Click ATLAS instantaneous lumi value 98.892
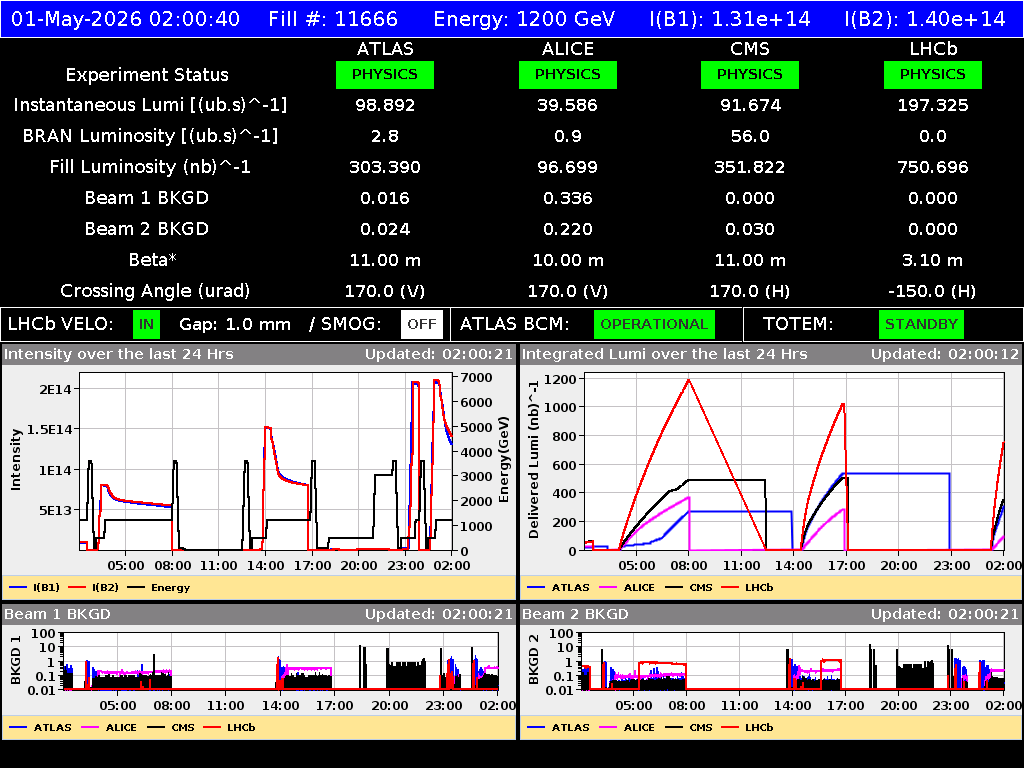The image size is (1024, 768). 385,105
